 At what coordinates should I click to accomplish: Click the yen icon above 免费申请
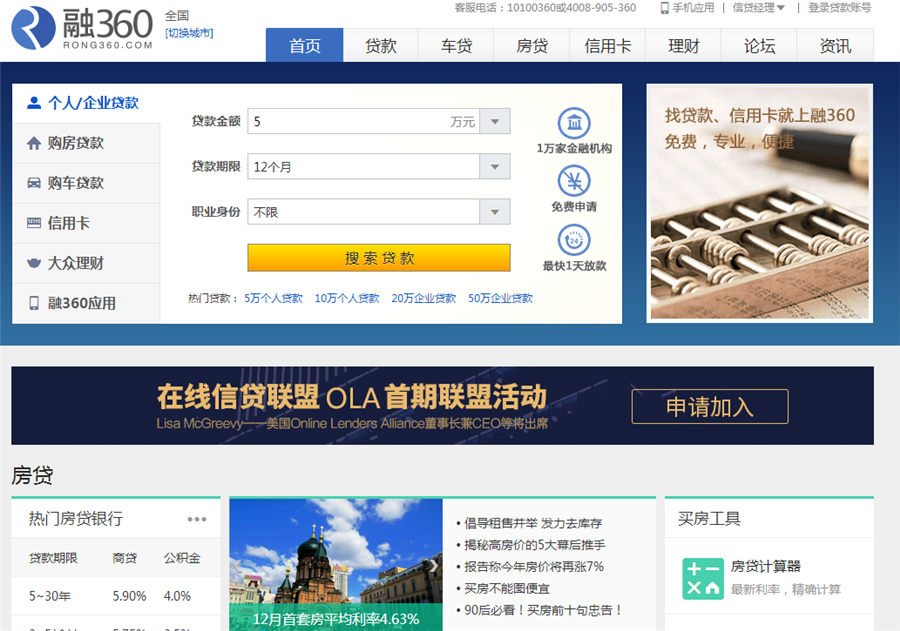(x=574, y=182)
